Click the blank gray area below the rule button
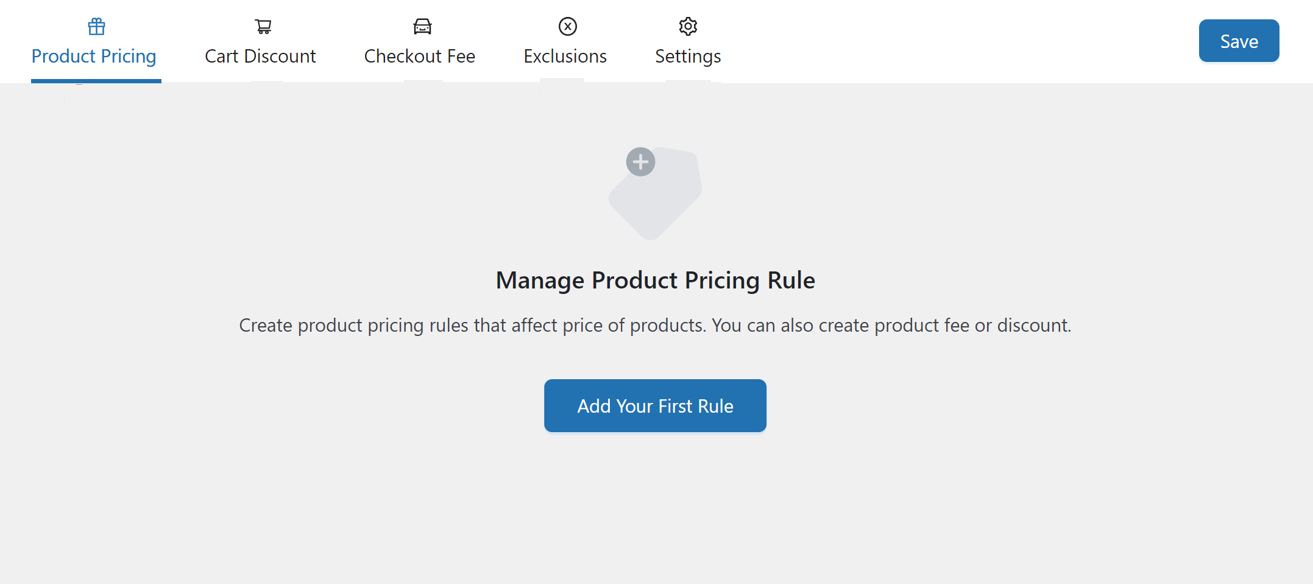Image resolution: width=1313 pixels, height=584 pixels. pos(655,510)
